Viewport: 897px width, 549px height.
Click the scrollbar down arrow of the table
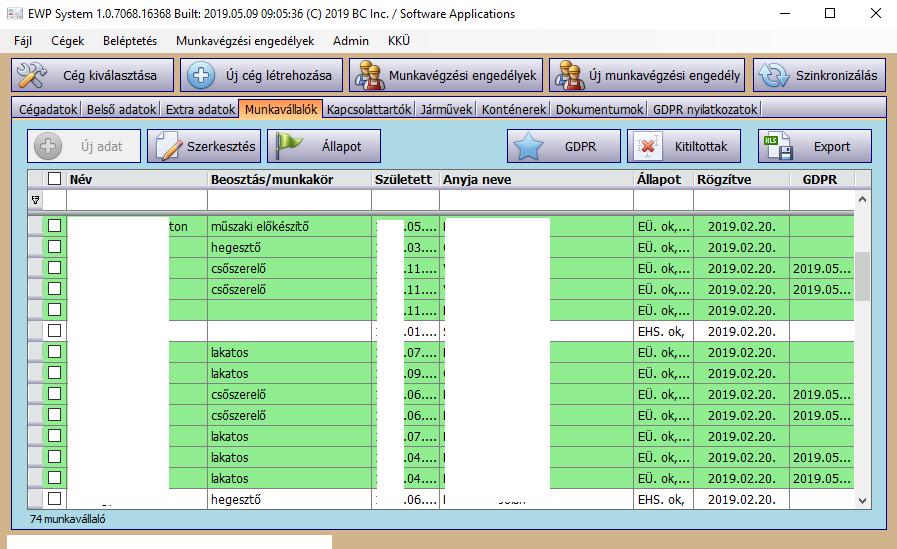click(x=863, y=501)
